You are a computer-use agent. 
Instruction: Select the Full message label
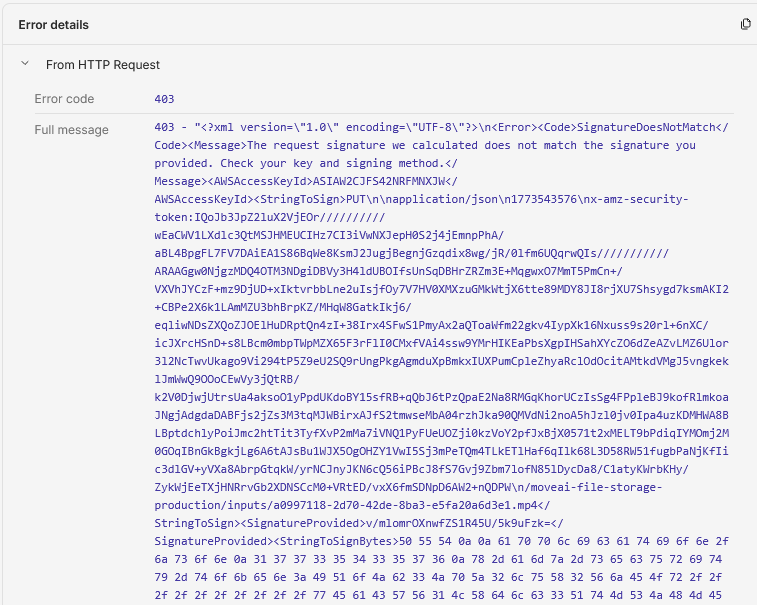[71, 130]
